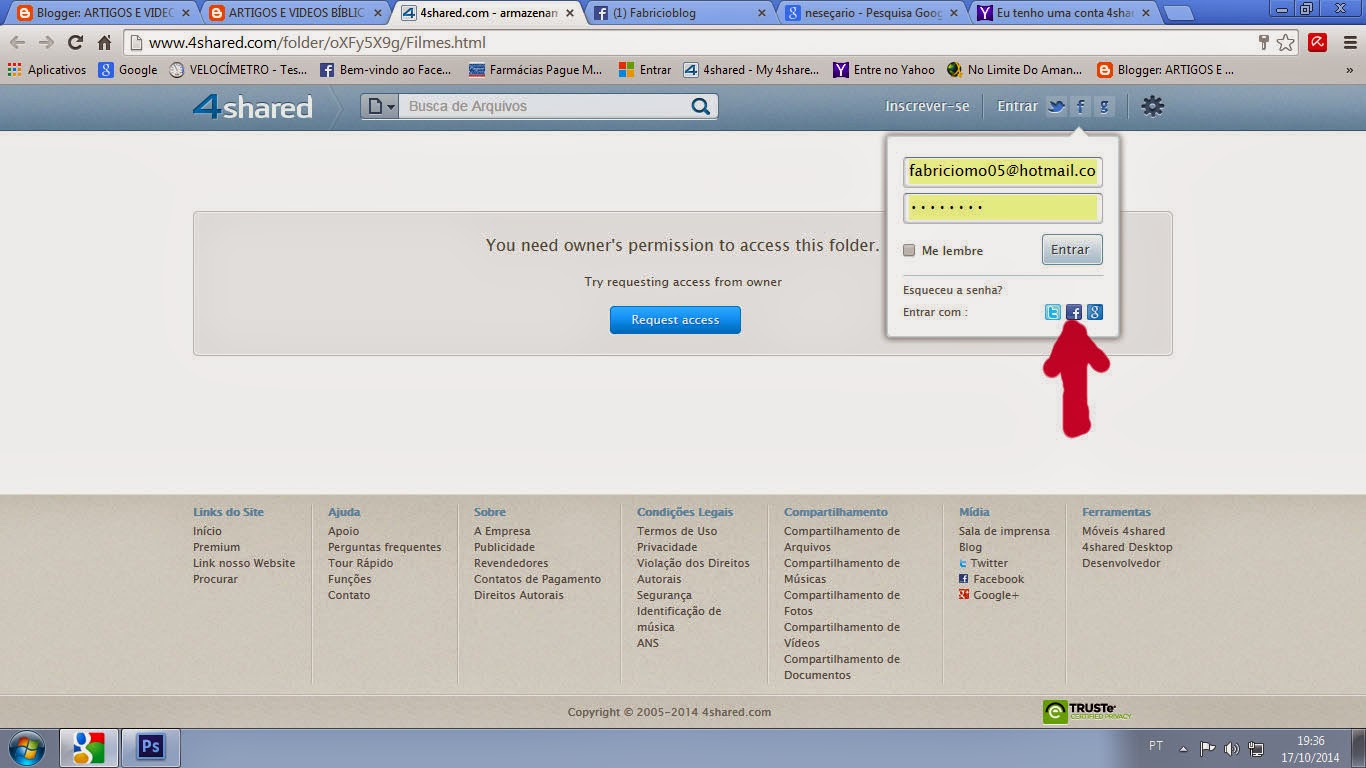Open the settings gear icon
The image size is (1366, 768).
pyautogui.click(x=1153, y=106)
